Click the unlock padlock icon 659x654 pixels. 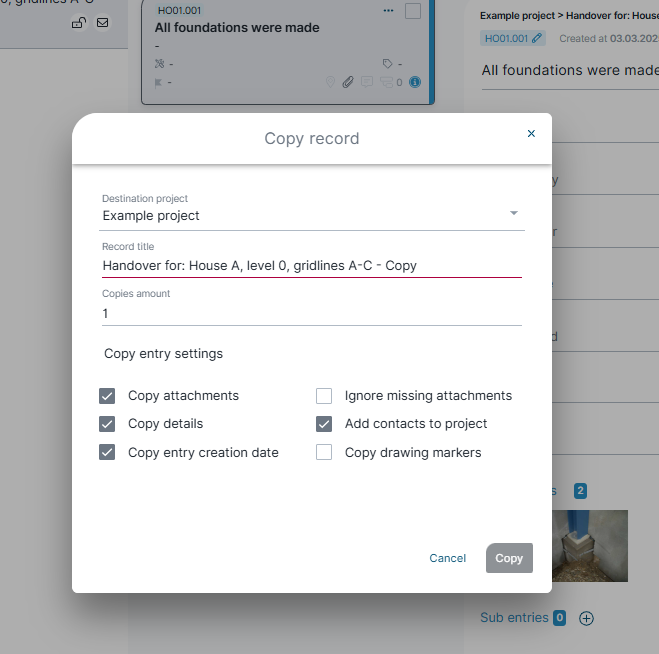coord(79,23)
